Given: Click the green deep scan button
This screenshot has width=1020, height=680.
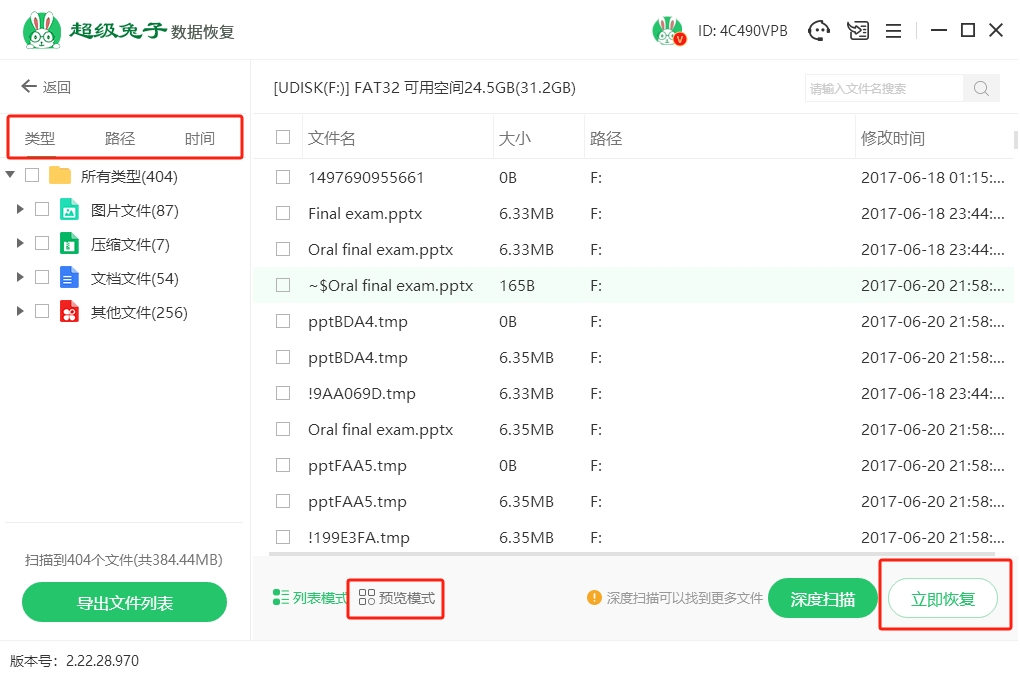Looking at the screenshot, I should (822, 599).
